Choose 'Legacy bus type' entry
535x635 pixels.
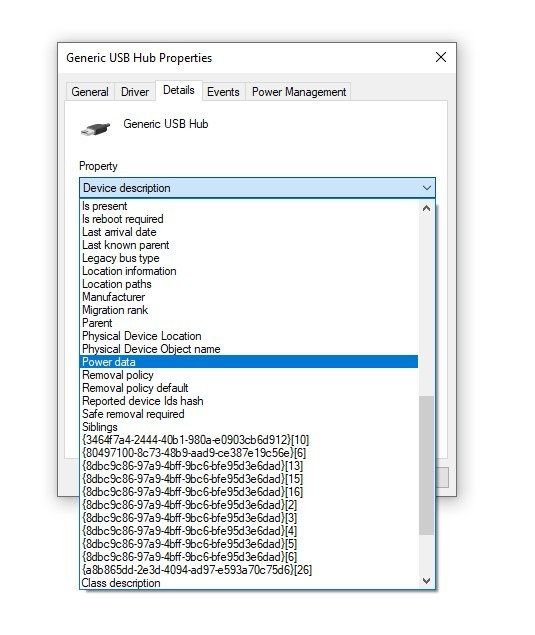[x=249, y=258]
